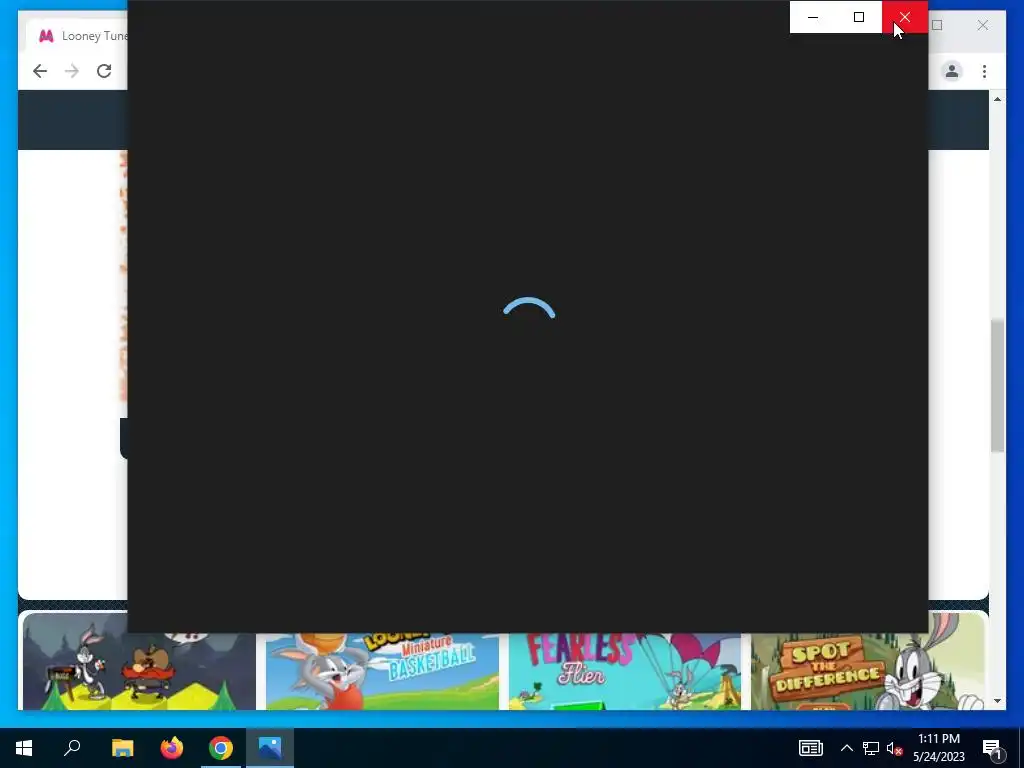Open the Windows Start menu
Image resolution: width=1024 pixels, height=768 pixels.
tap(24, 748)
